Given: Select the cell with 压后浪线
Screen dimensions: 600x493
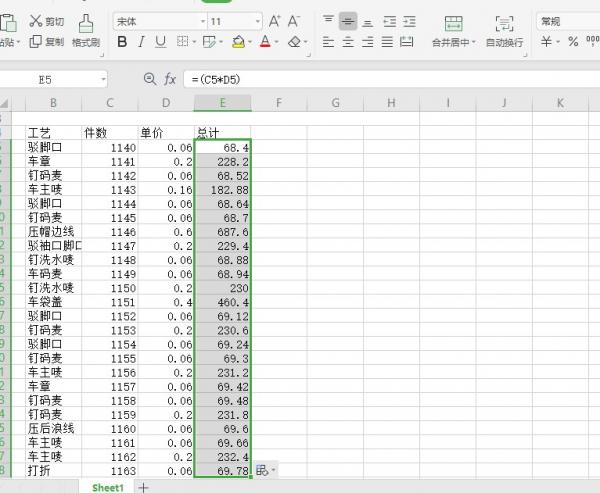Looking at the screenshot, I should pos(54,428).
